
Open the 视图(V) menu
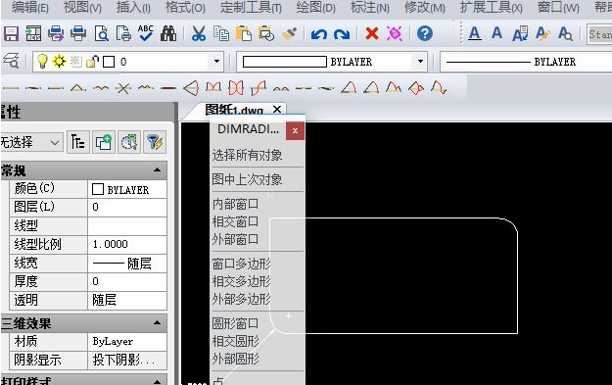click(x=82, y=7)
